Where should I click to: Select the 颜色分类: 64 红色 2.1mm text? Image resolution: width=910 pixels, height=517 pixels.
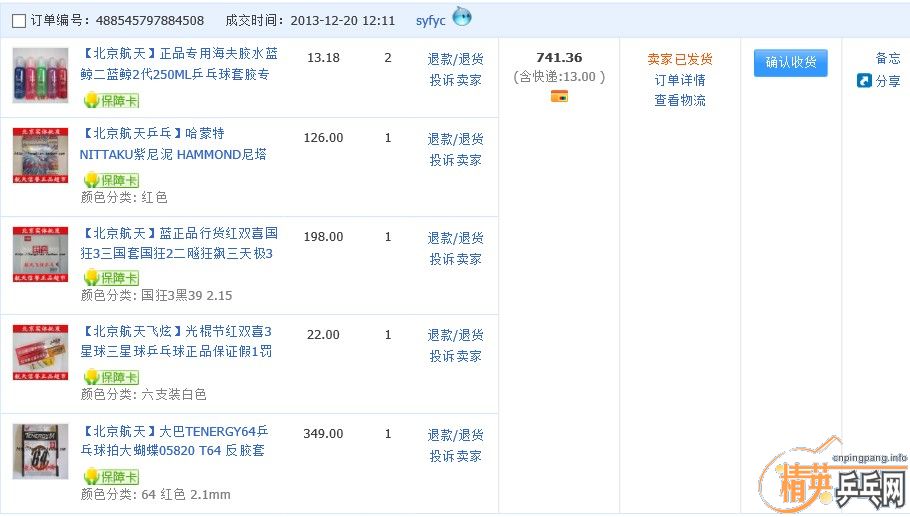pos(156,494)
